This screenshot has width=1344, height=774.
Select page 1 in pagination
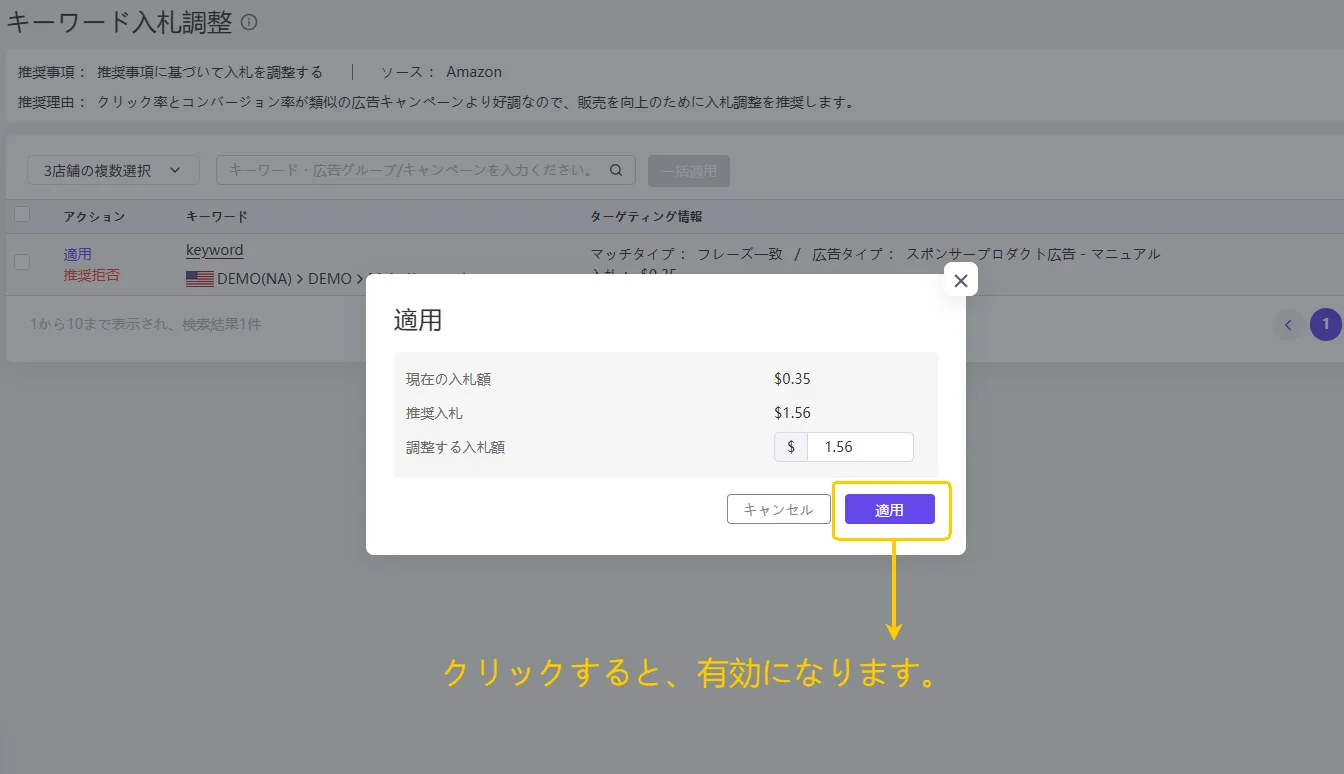click(x=1326, y=324)
